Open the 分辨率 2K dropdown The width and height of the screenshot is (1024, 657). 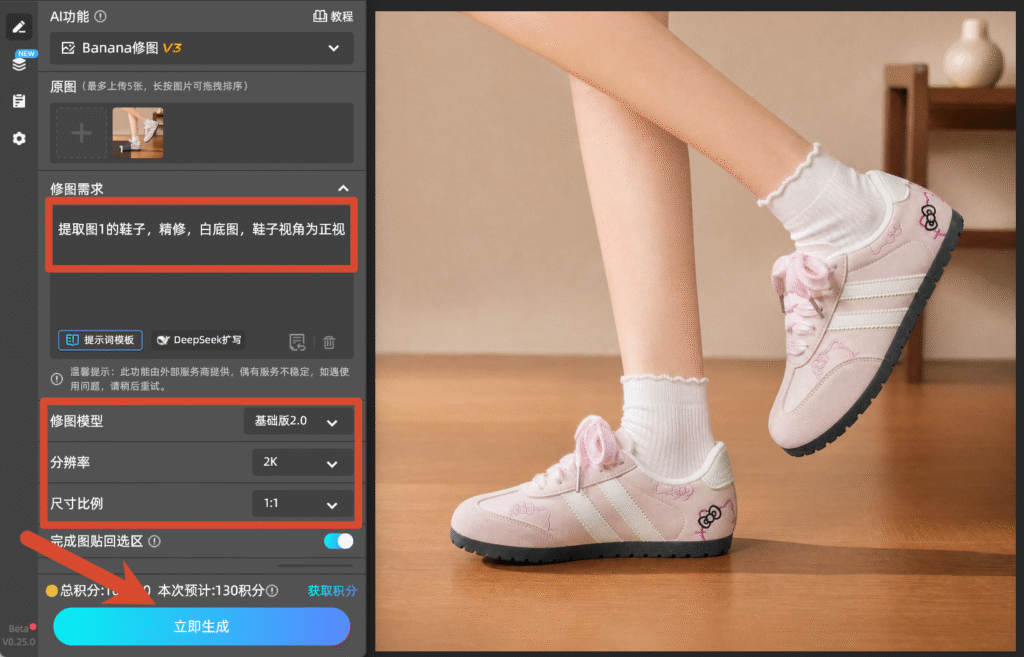click(302, 462)
